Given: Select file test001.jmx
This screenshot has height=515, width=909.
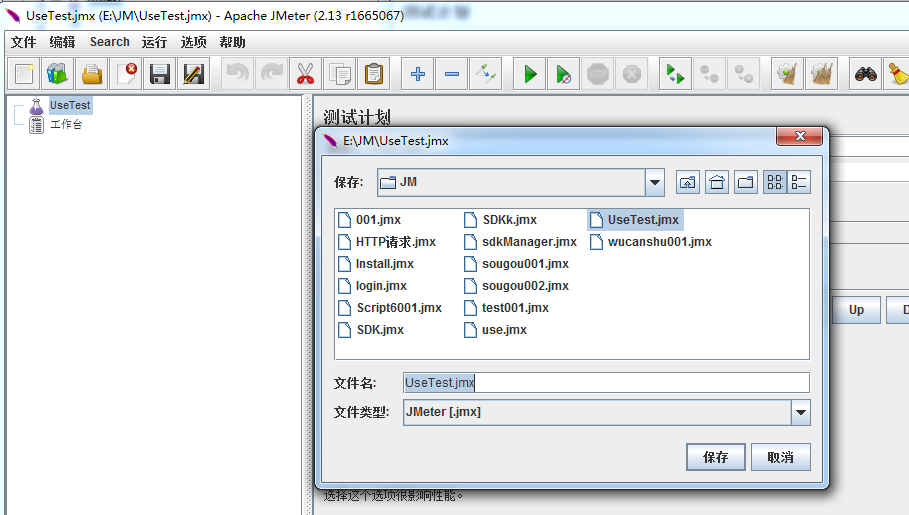Looking at the screenshot, I should 506,308.
